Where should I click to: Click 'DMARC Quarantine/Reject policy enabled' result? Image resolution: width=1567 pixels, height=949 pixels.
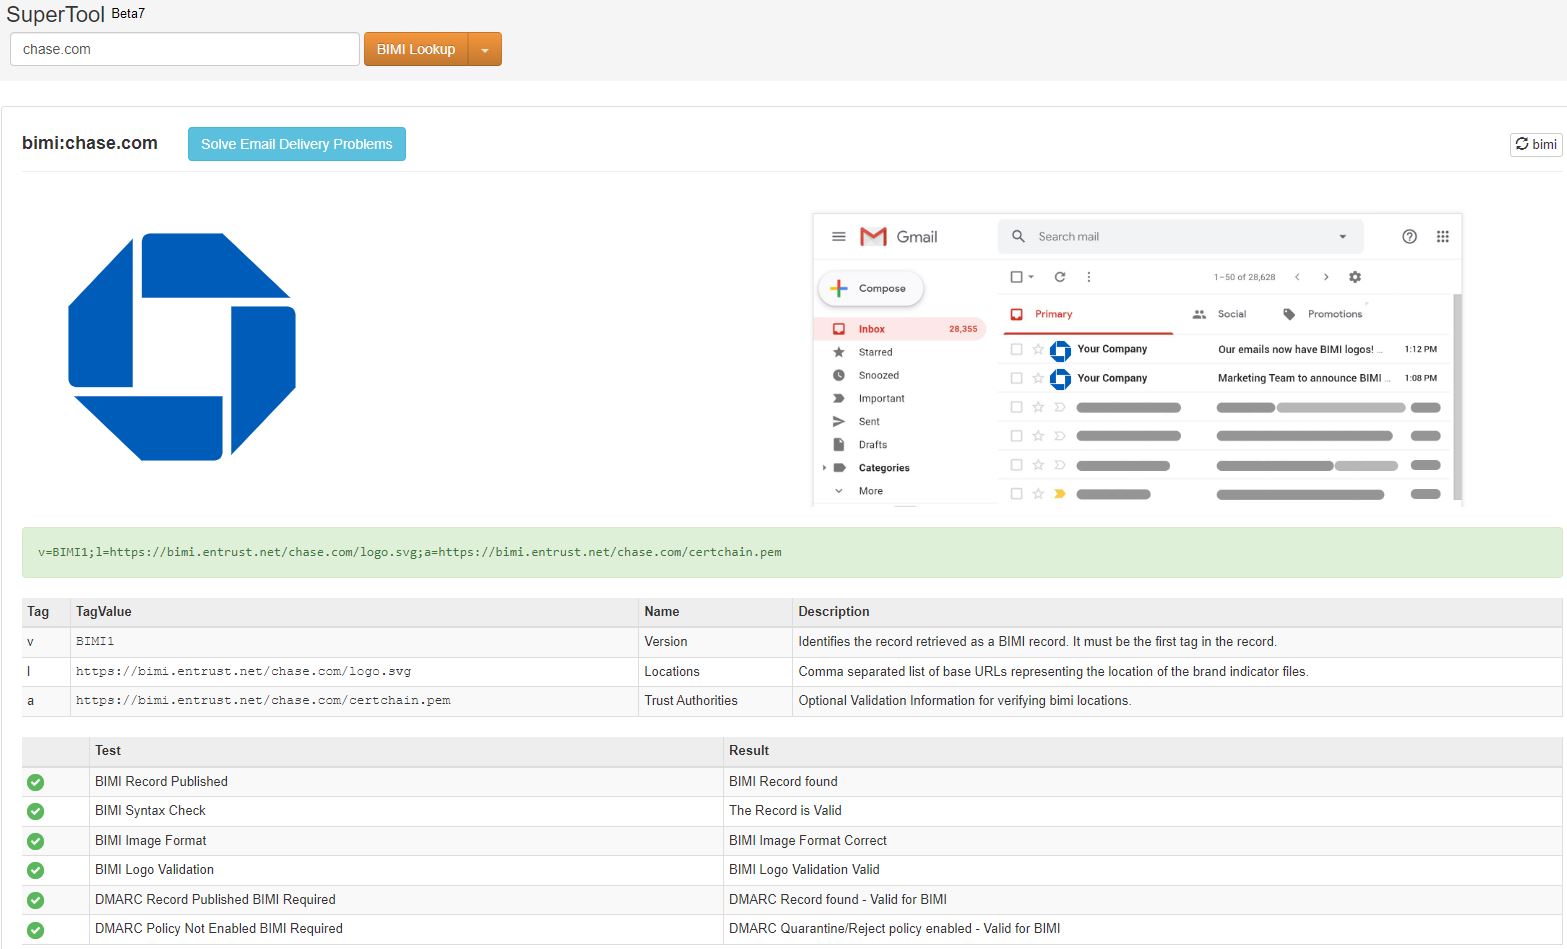(895, 929)
